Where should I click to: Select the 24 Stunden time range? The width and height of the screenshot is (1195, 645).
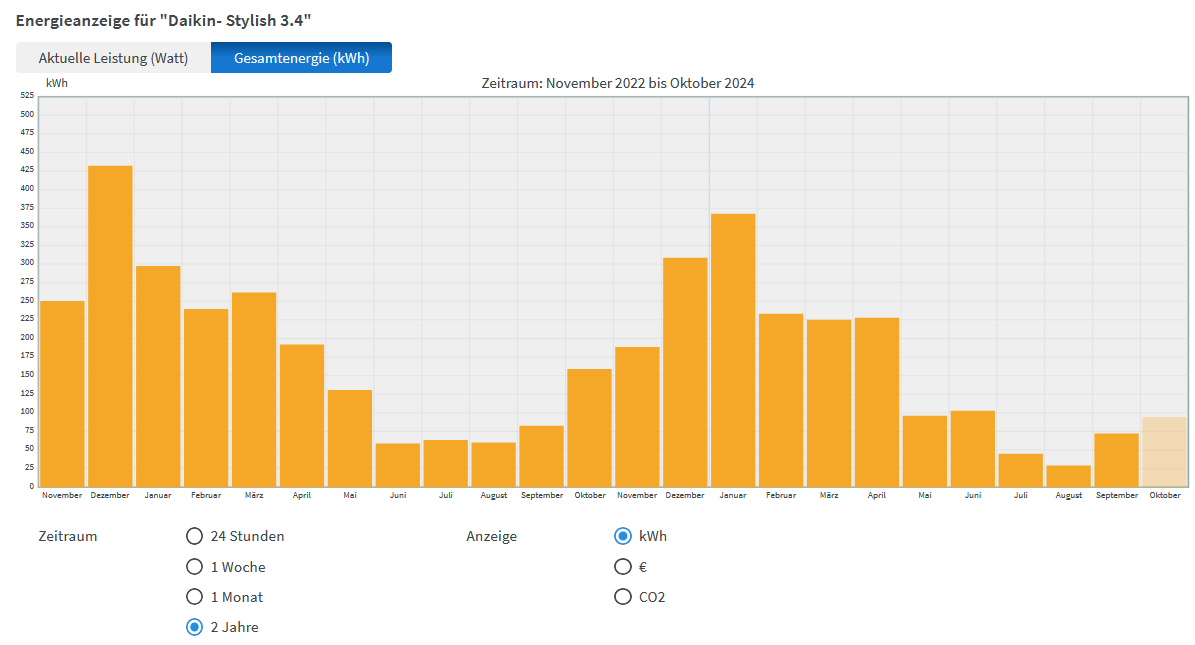pos(194,536)
